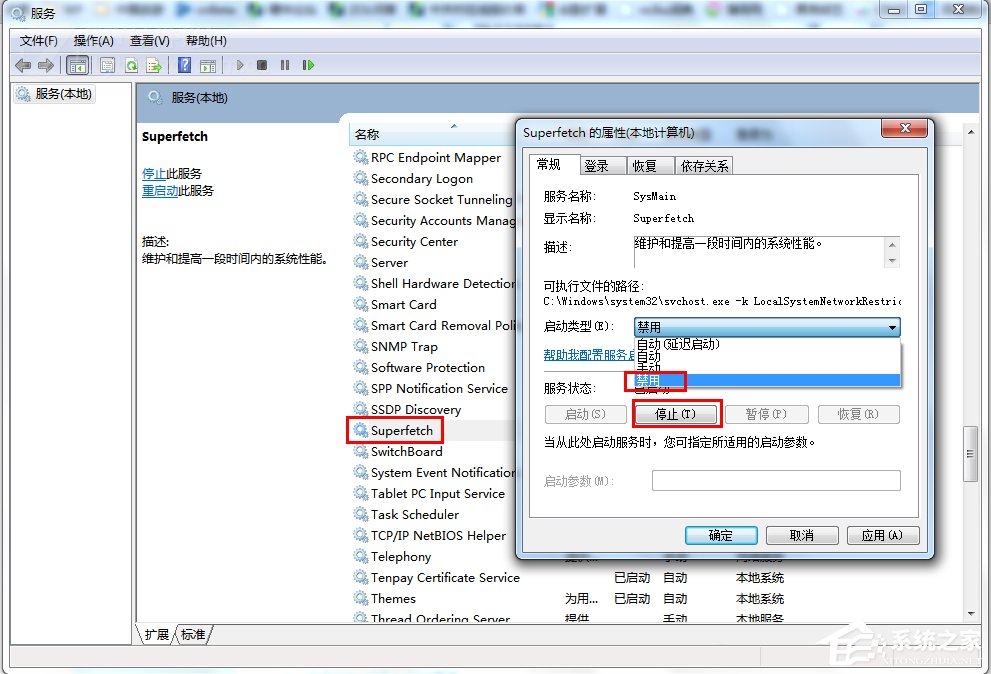Click the Forward navigation arrow in the toolbar

pos(44,64)
